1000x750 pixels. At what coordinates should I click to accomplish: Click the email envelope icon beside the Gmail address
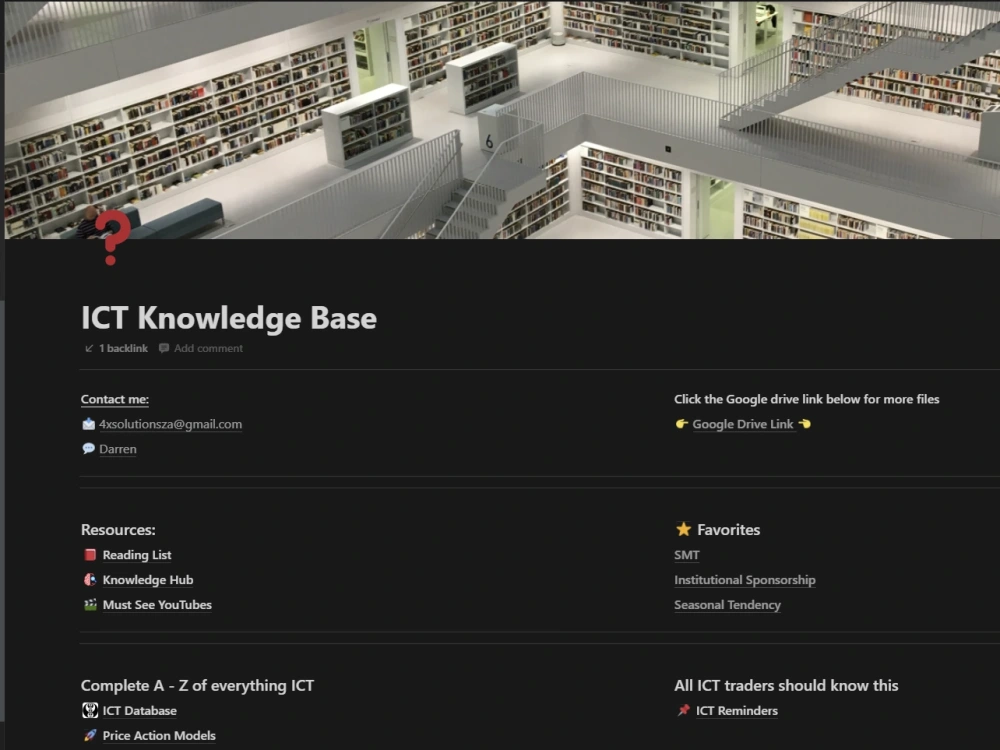[x=87, y=423]
